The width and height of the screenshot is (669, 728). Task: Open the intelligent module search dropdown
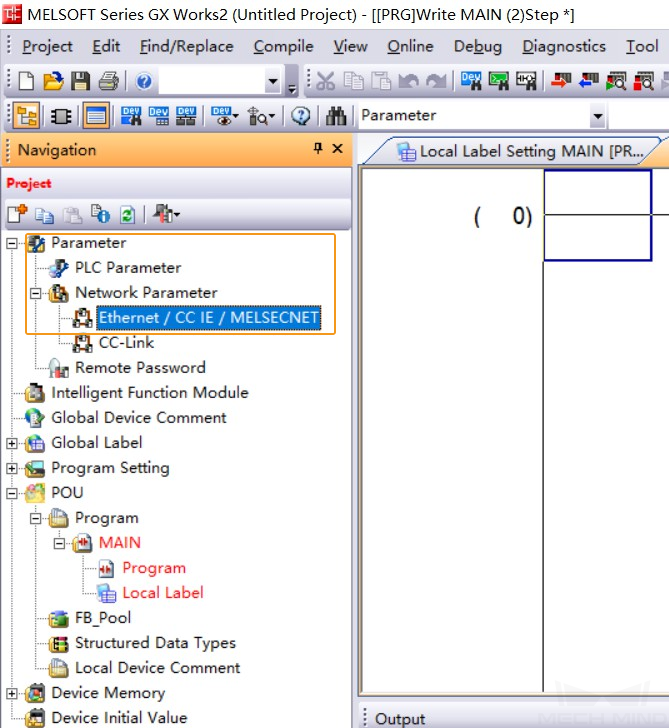(261, 116)
